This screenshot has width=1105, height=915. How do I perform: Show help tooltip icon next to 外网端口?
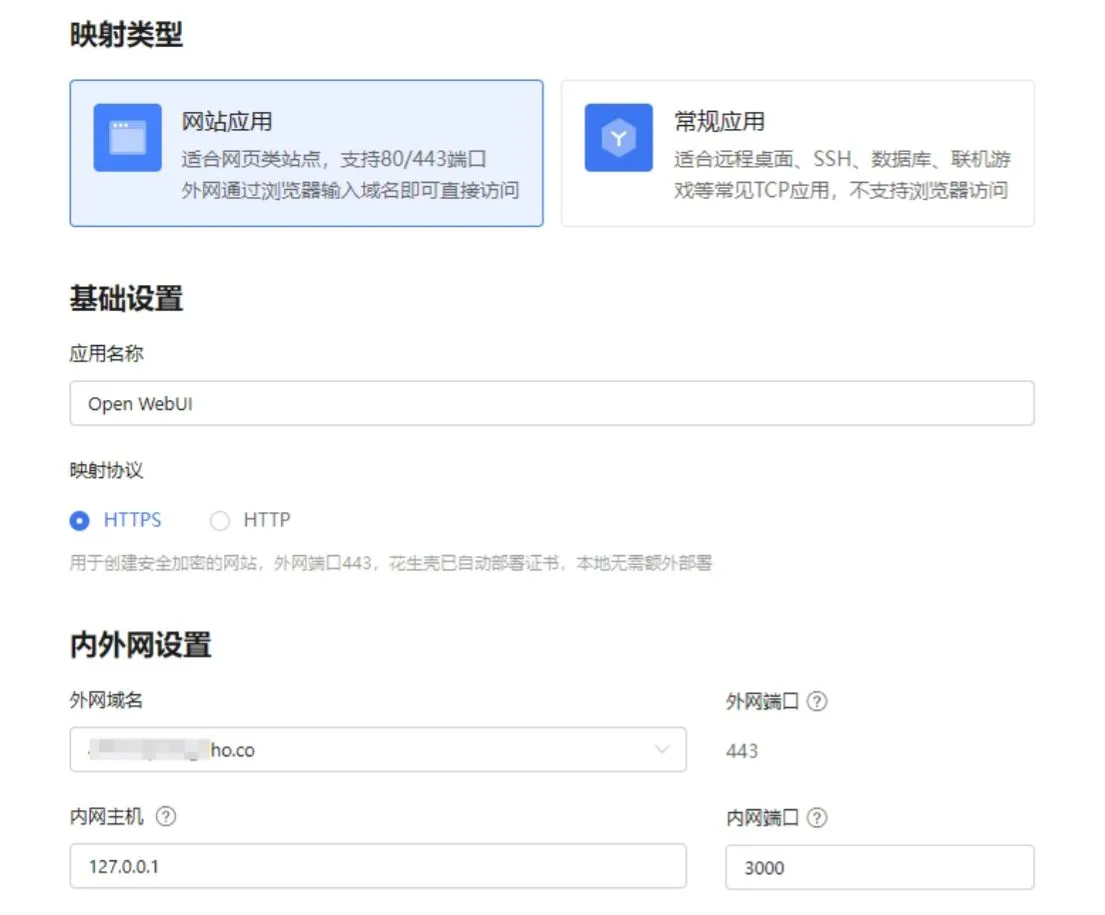tap(817, 701)
